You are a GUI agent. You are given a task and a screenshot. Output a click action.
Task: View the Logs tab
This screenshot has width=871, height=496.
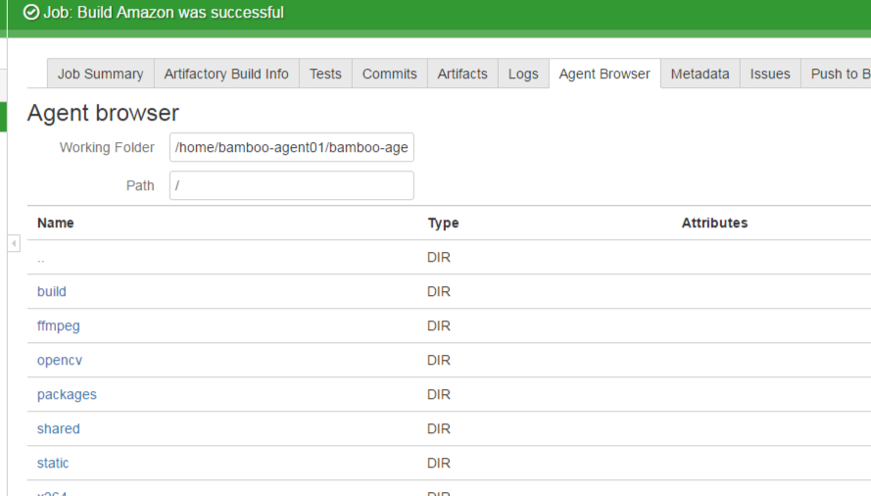click(x=523, y=74)
